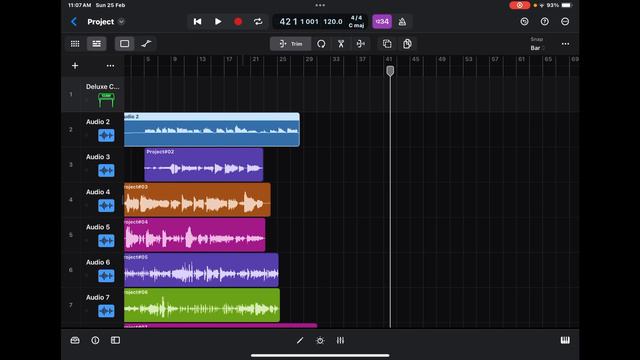Select the Deluxe C... instrument track icon

pos(106,100)
